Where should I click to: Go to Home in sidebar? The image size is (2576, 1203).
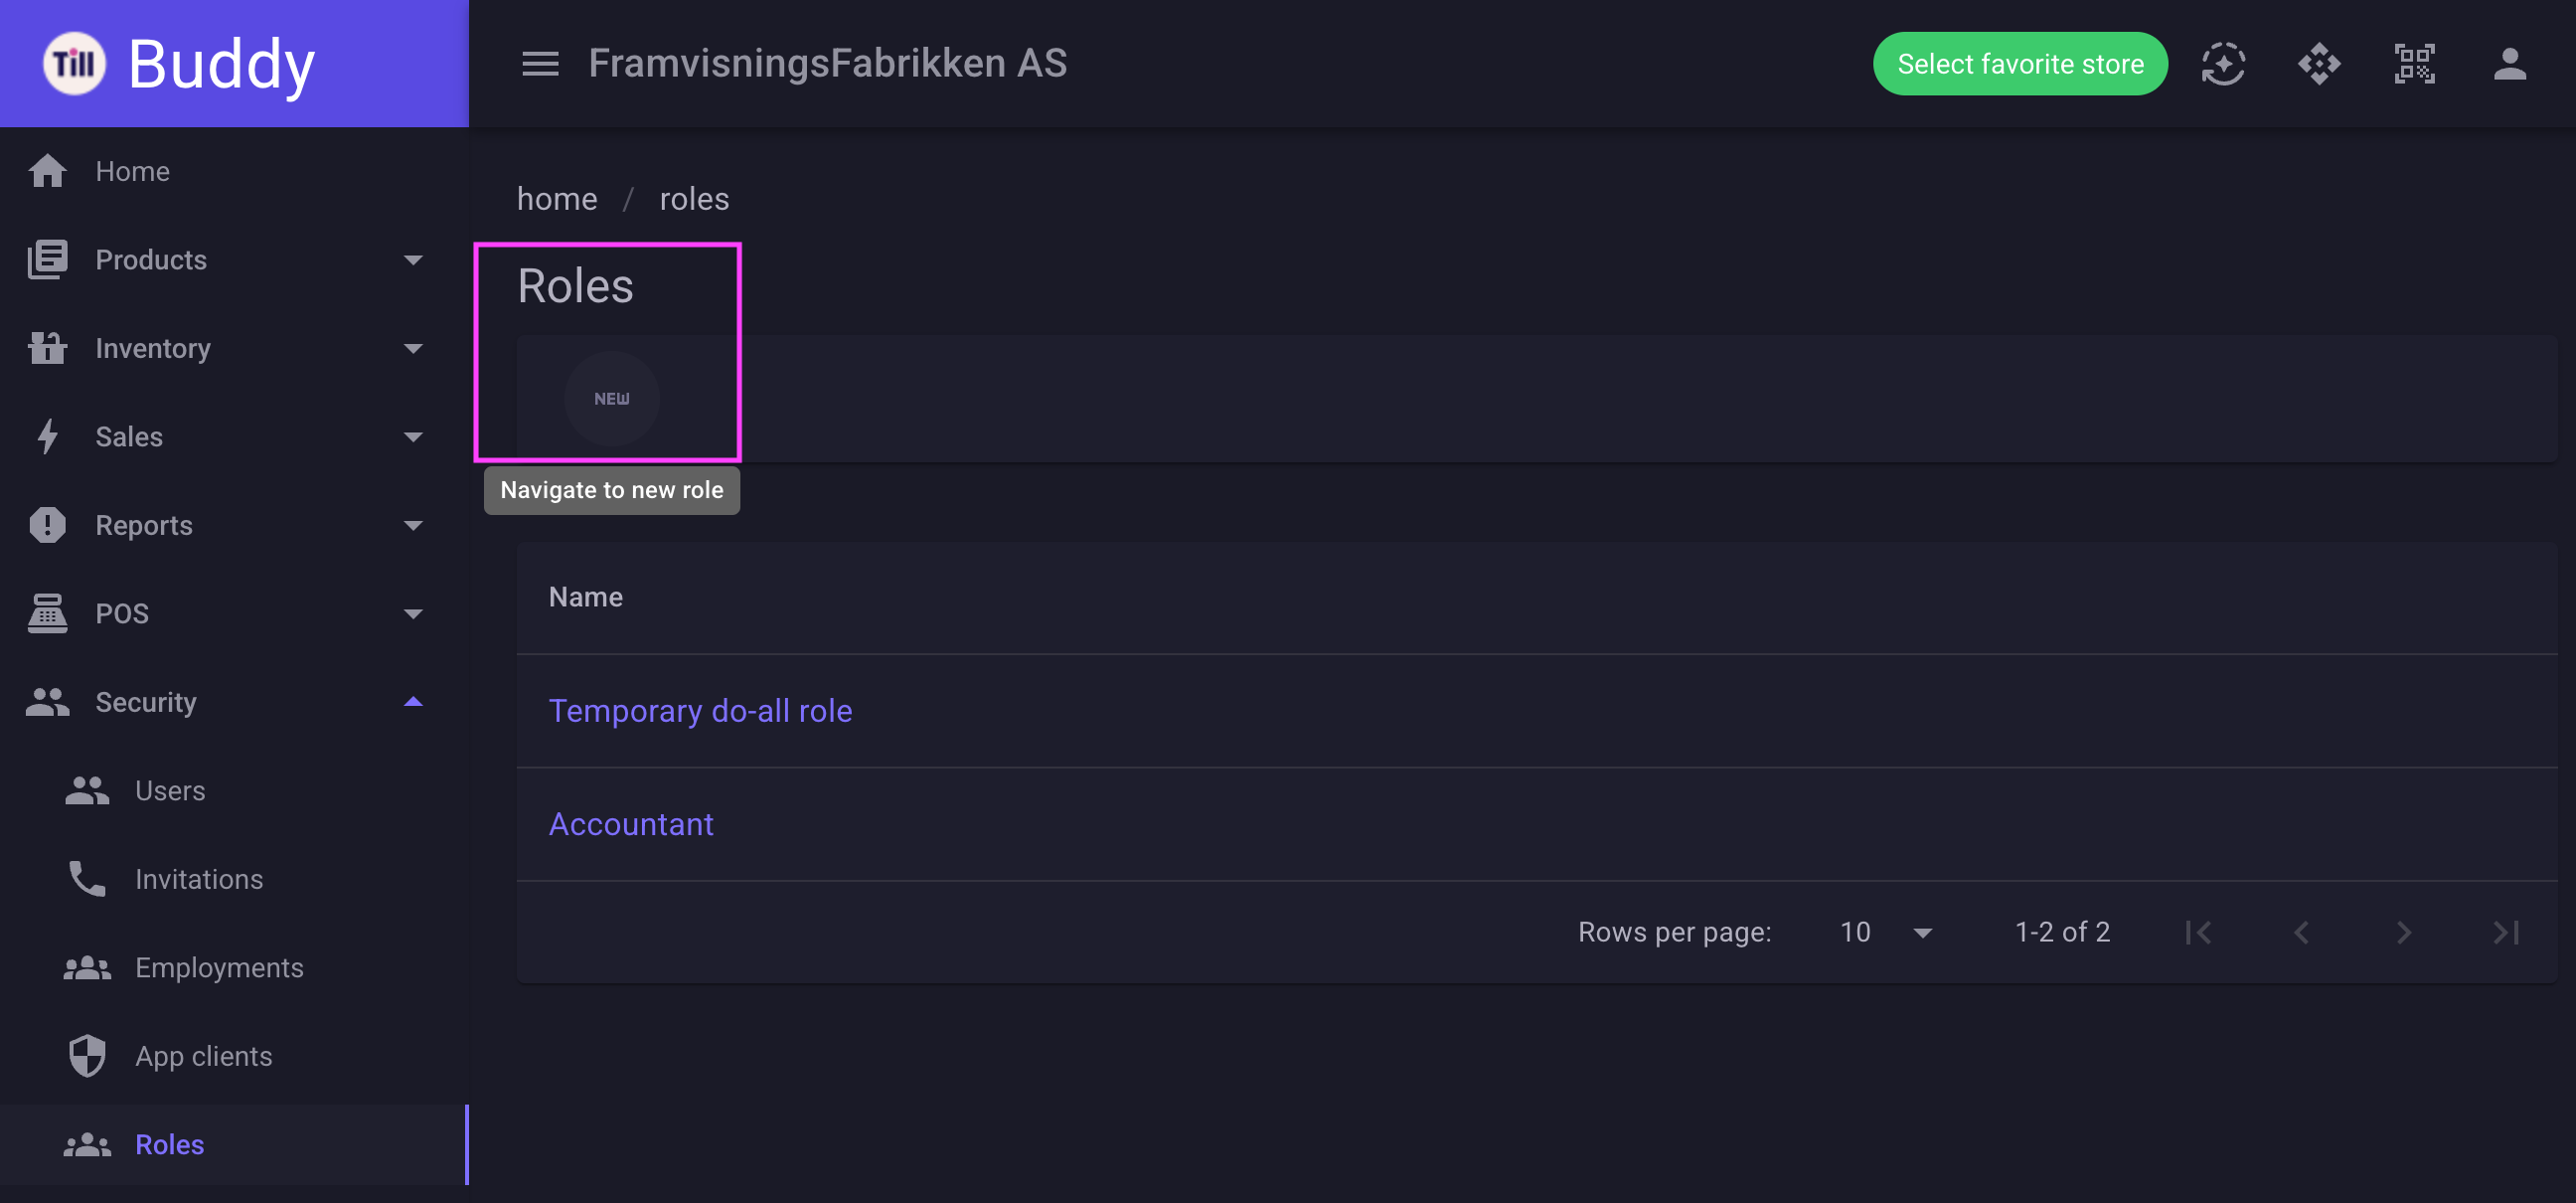(132, 171)
